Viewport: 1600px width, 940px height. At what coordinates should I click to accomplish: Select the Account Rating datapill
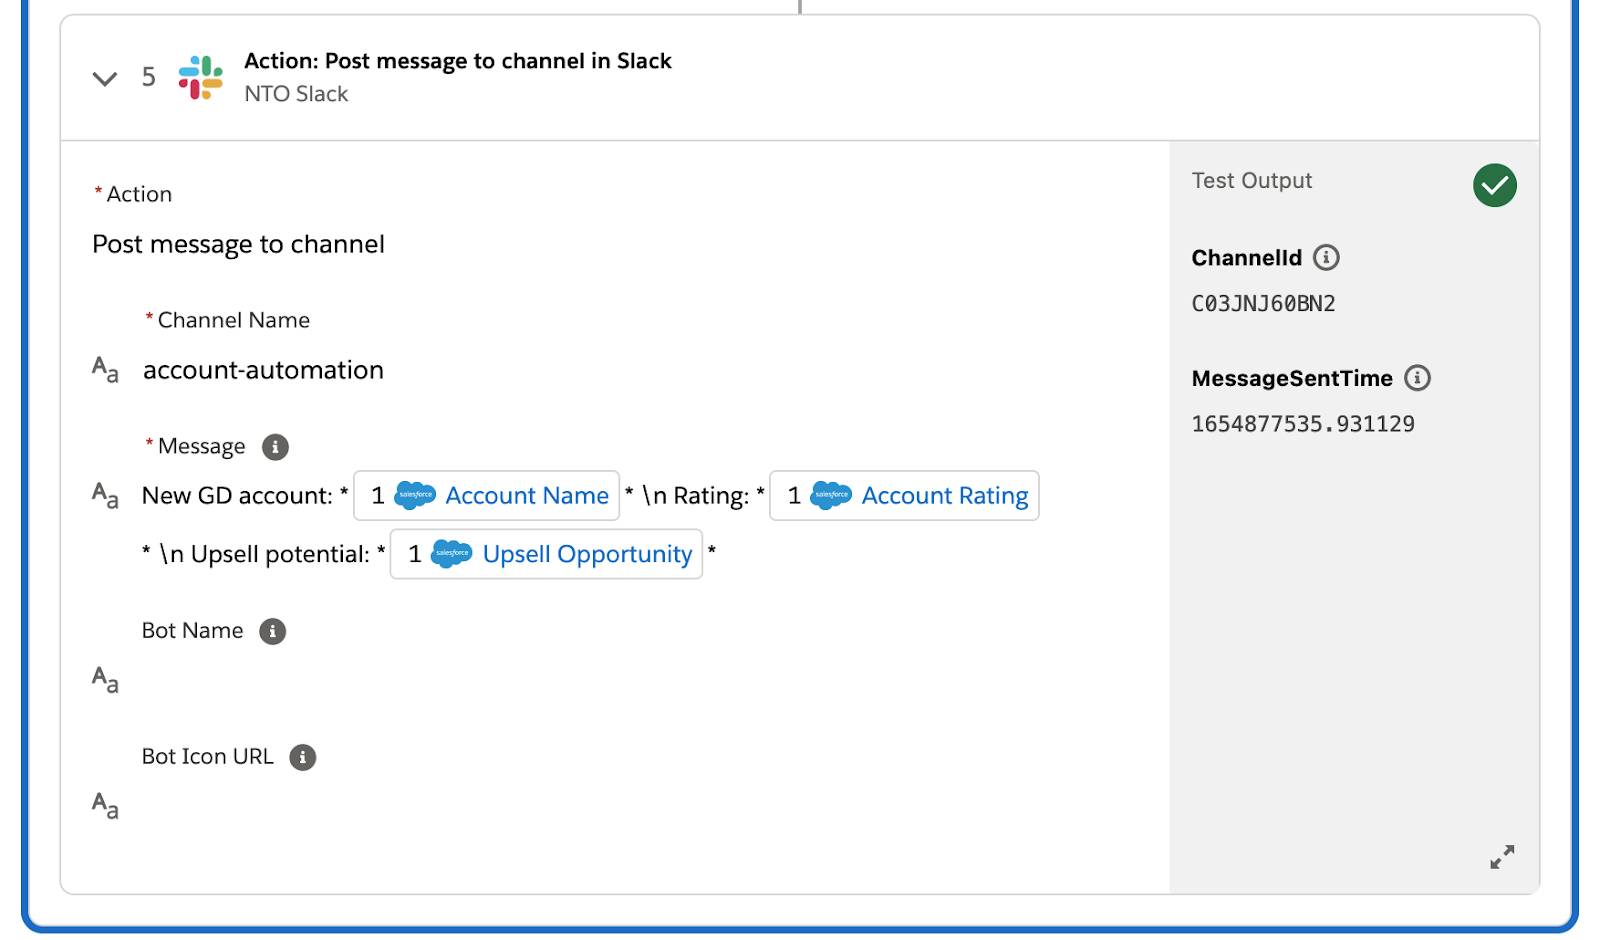click(x=904, y=495)
